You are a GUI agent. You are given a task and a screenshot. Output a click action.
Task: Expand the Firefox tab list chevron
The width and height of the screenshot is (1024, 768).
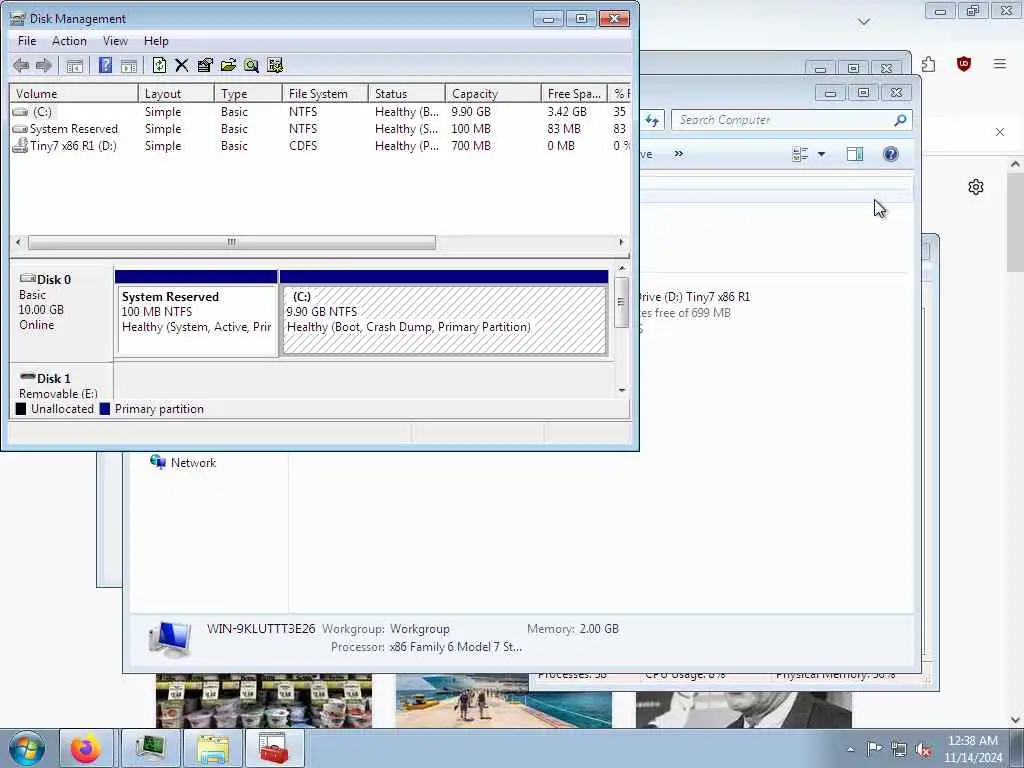864,22
